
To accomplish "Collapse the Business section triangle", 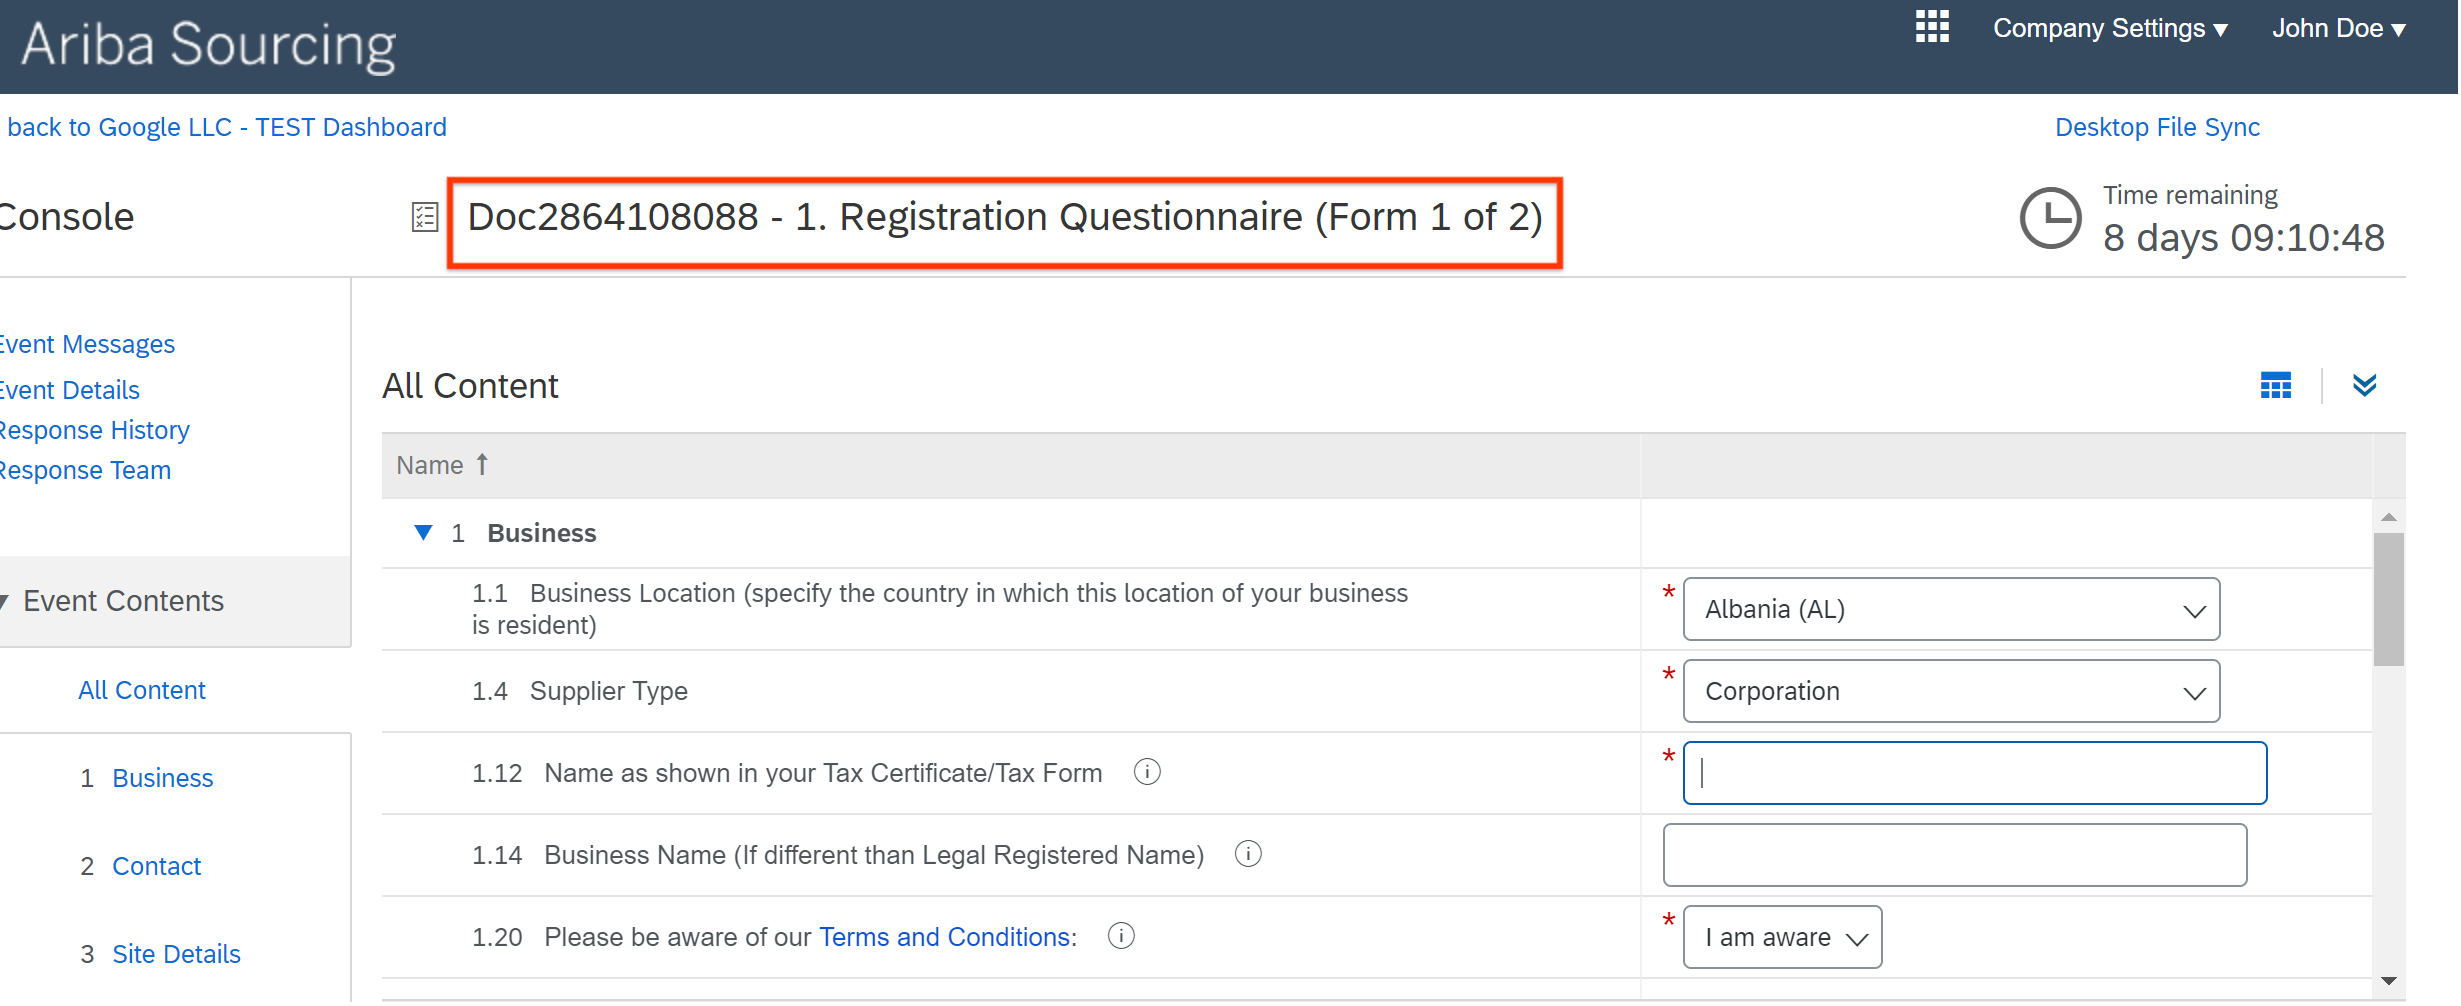I will [422, 532].
